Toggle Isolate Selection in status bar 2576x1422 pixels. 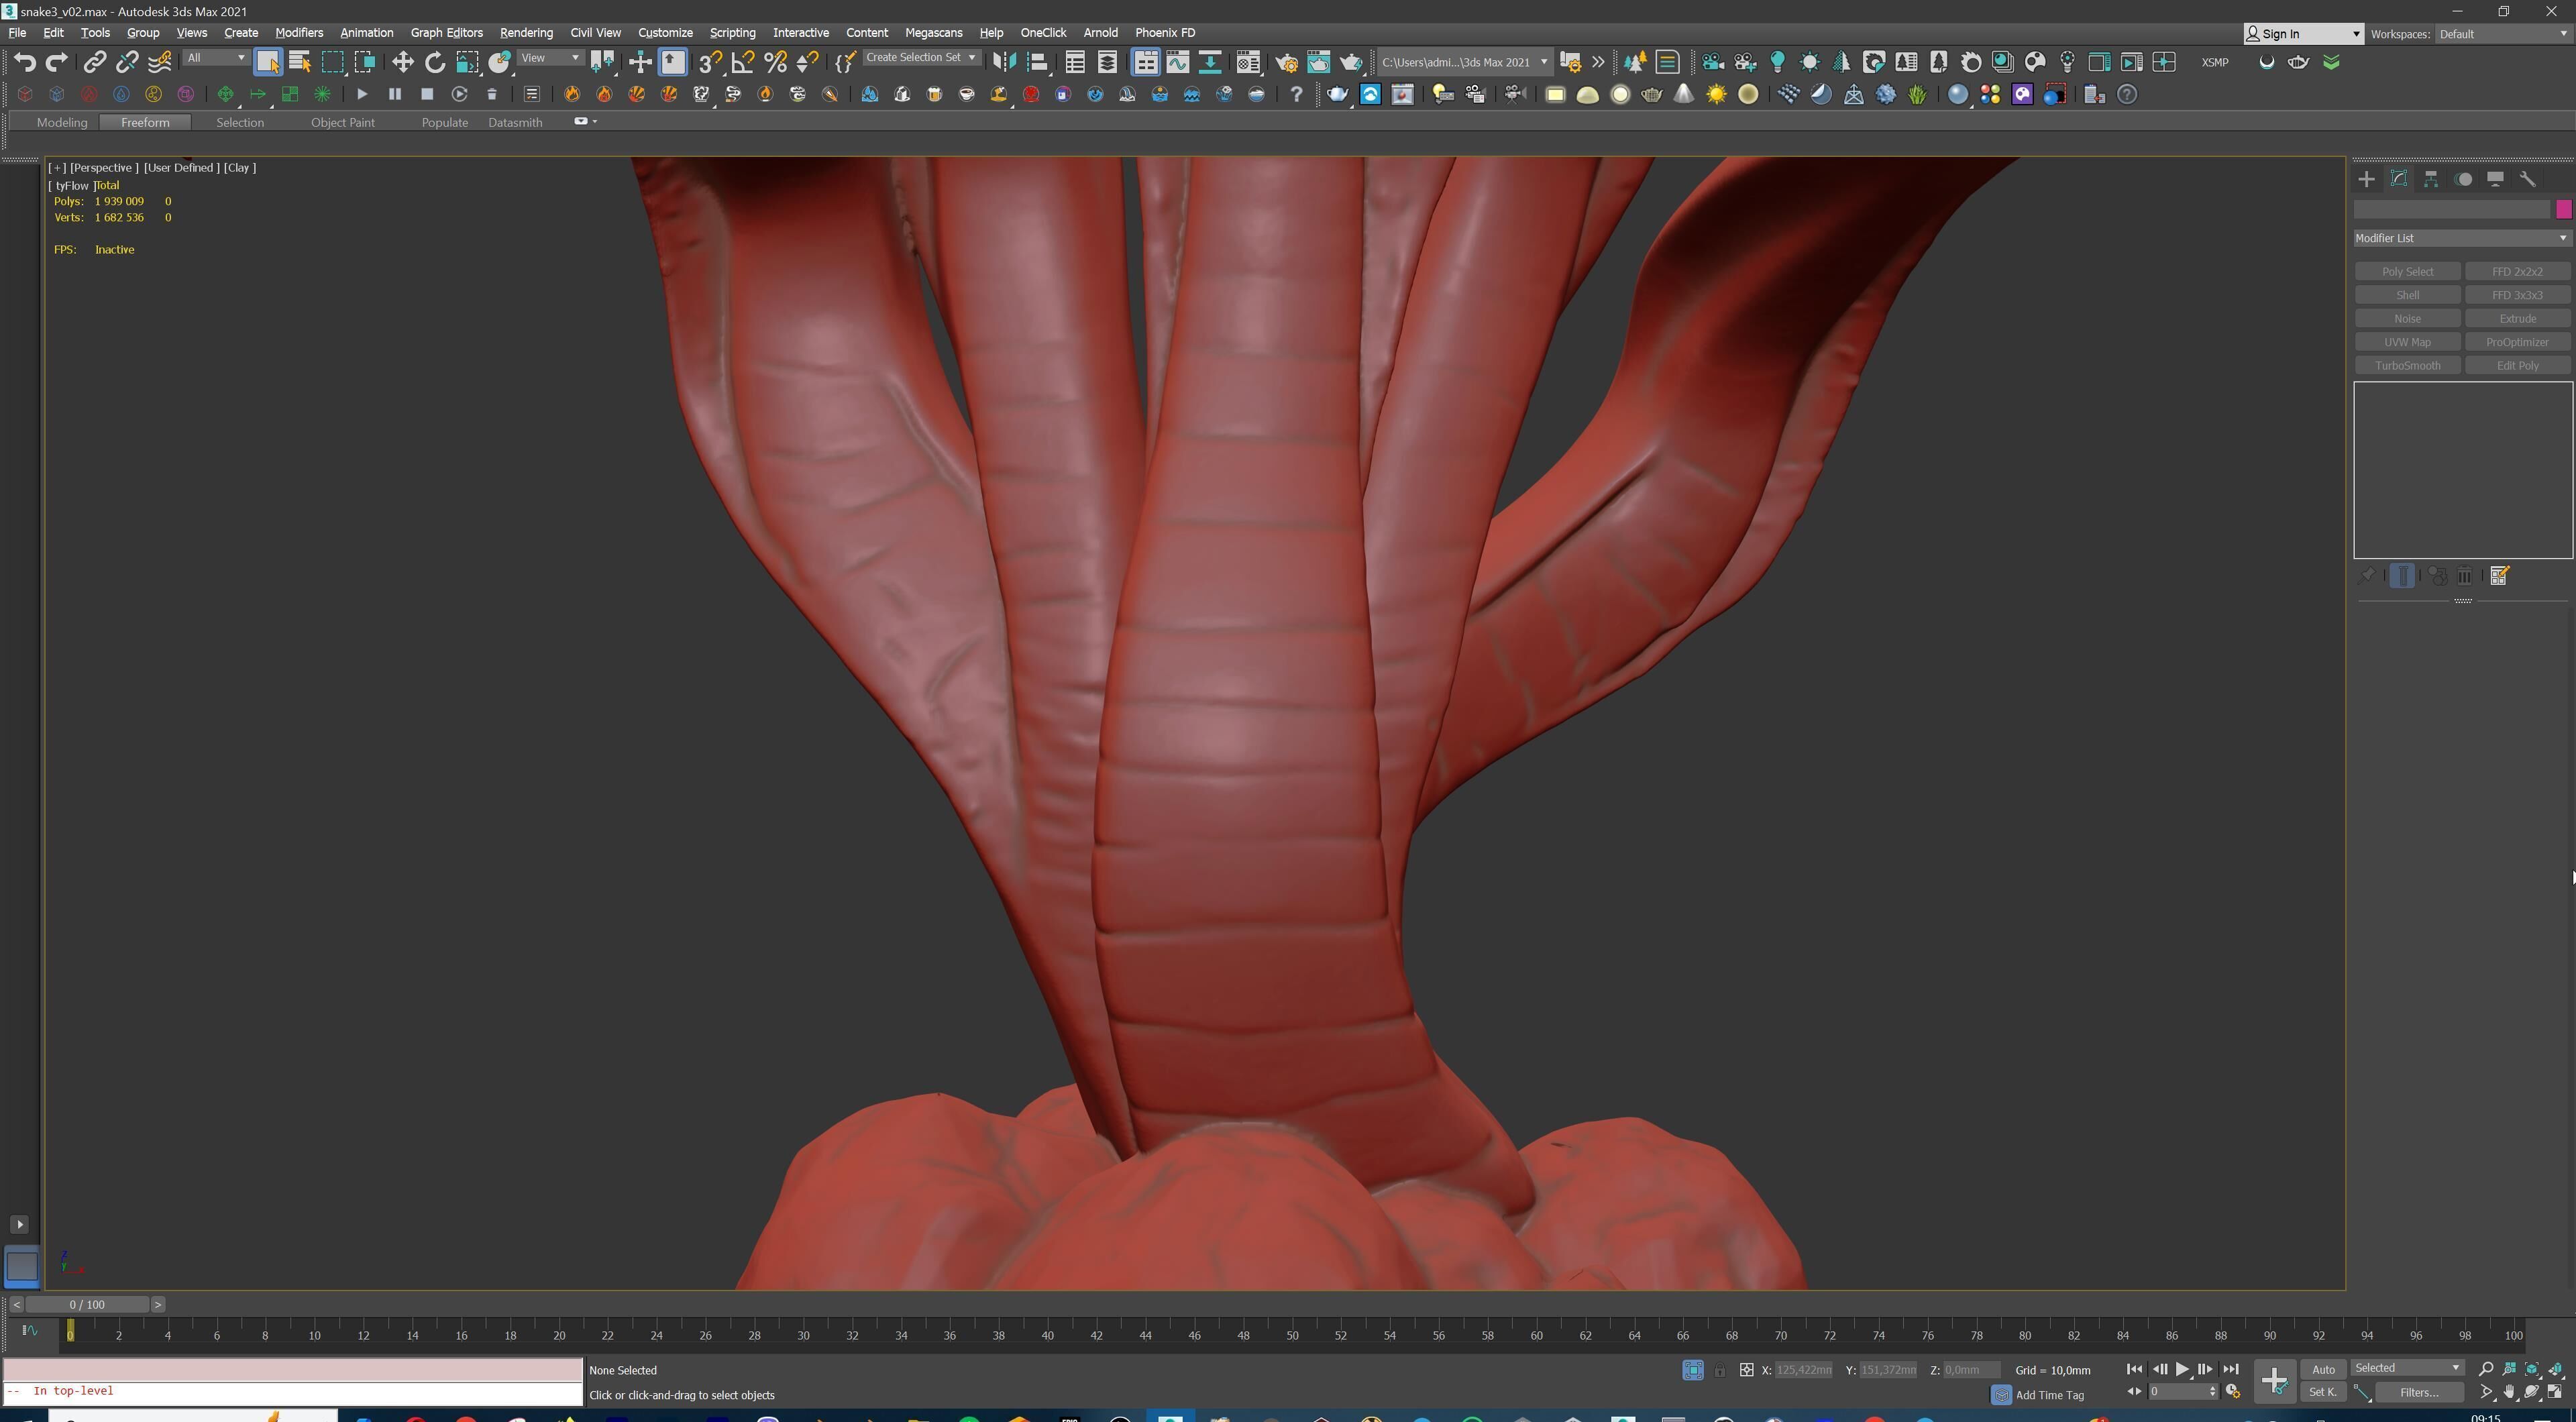point(1692,1370)
